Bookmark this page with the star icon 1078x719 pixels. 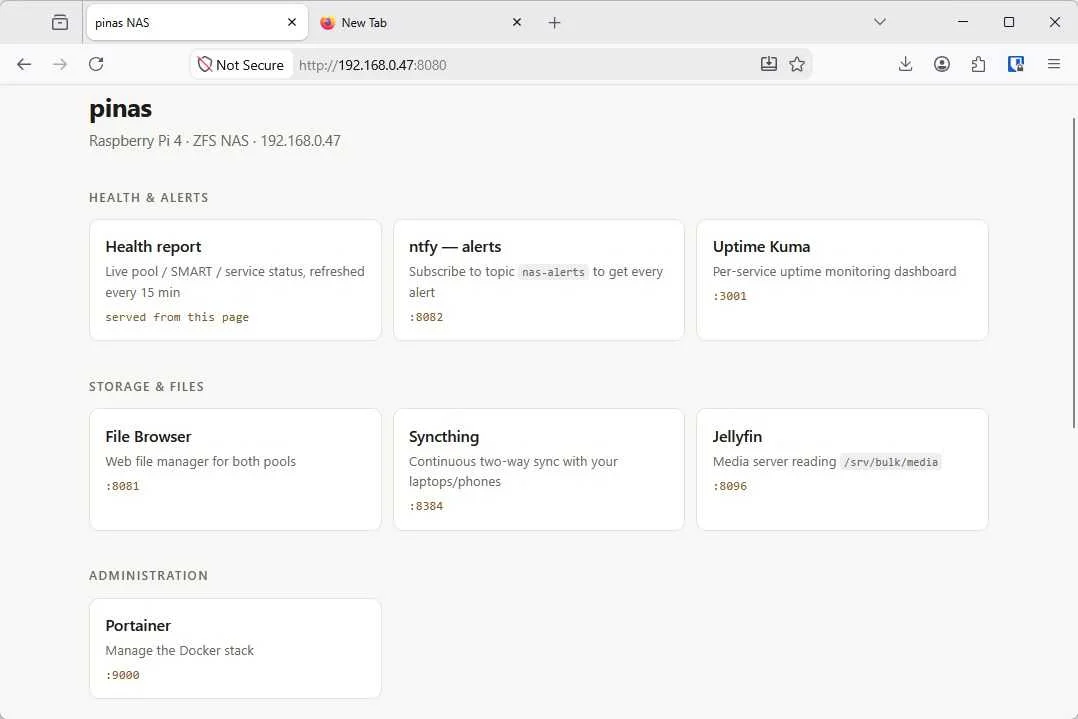(x=797, y=64)
